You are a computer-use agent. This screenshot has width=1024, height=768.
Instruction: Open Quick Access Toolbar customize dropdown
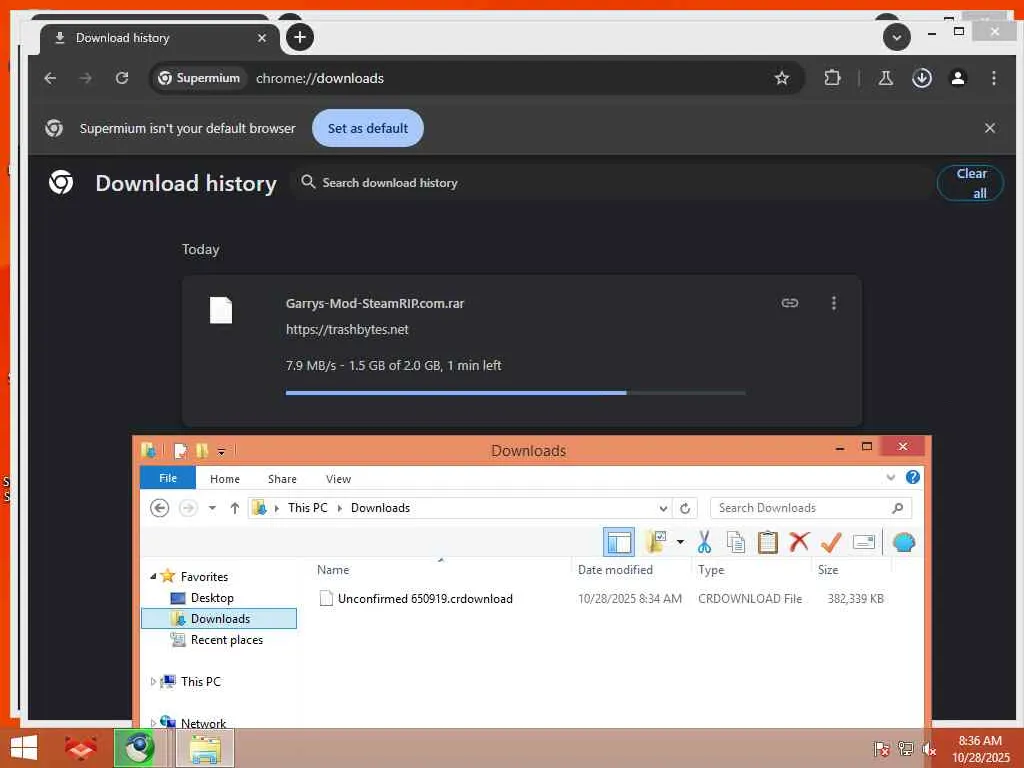pyautogui.click(x=221, y=451)
